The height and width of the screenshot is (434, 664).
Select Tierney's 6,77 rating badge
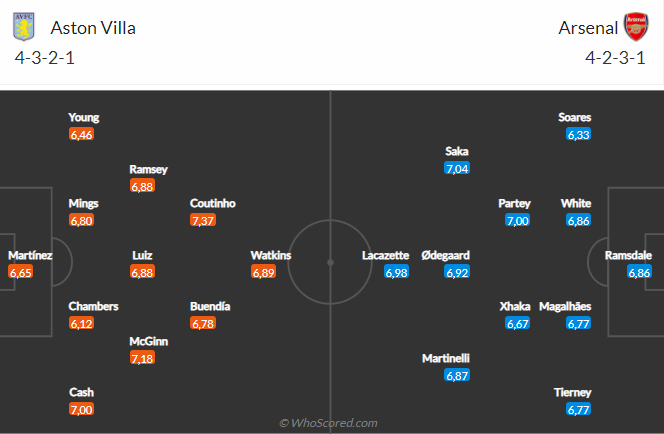pyautogui.click(x=578, y=409)
